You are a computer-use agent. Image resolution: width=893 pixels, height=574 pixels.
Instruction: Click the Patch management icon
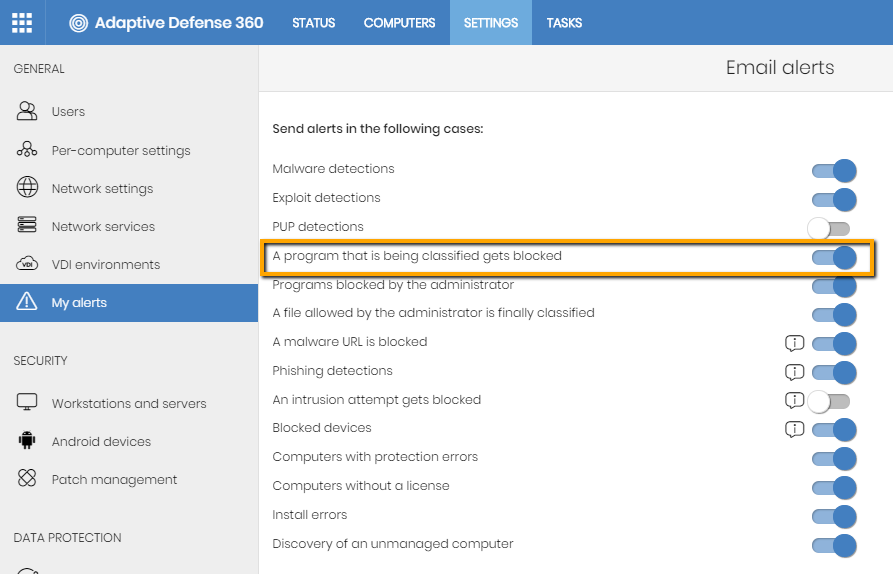pyautogui.click(x=27, y=478)
